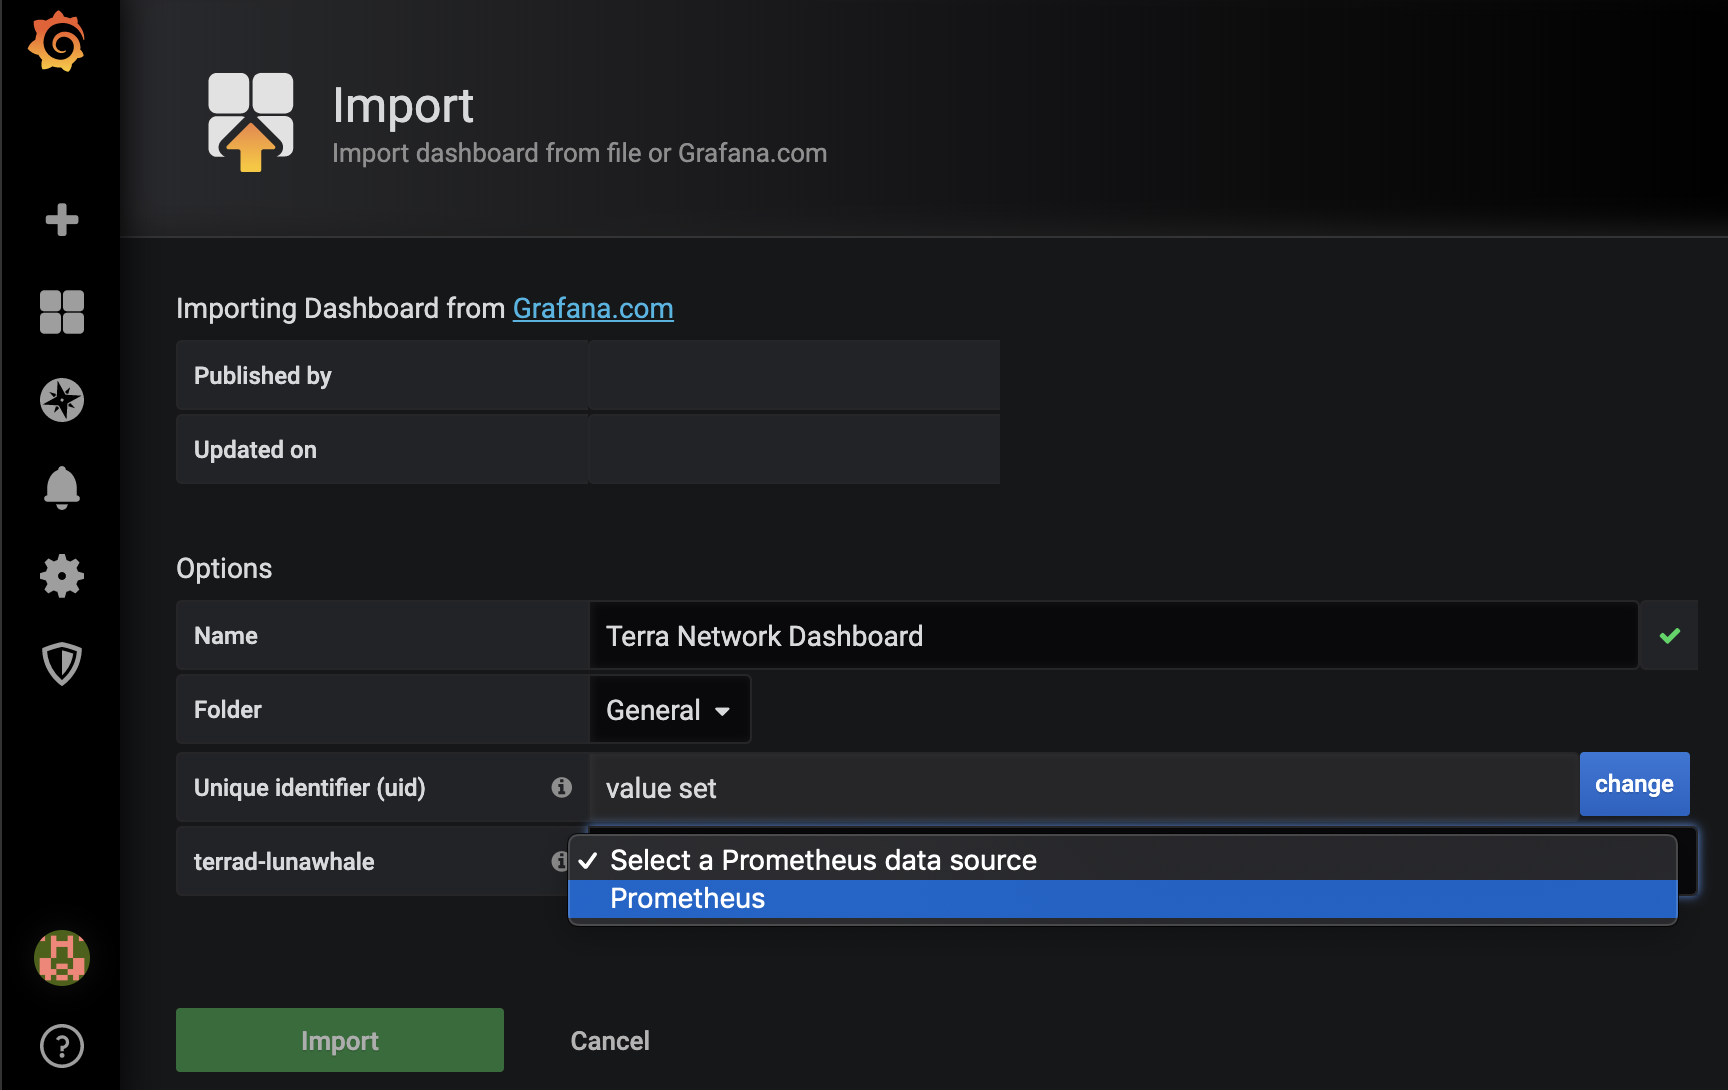Click the Options section heading
Image resolution: width=1728 pixels, height=1090 pixels.
(224, 568)
